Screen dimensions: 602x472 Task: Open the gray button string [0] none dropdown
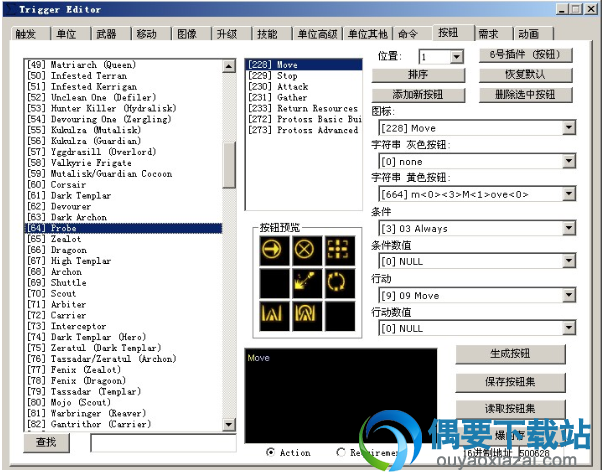click(569, 161)
